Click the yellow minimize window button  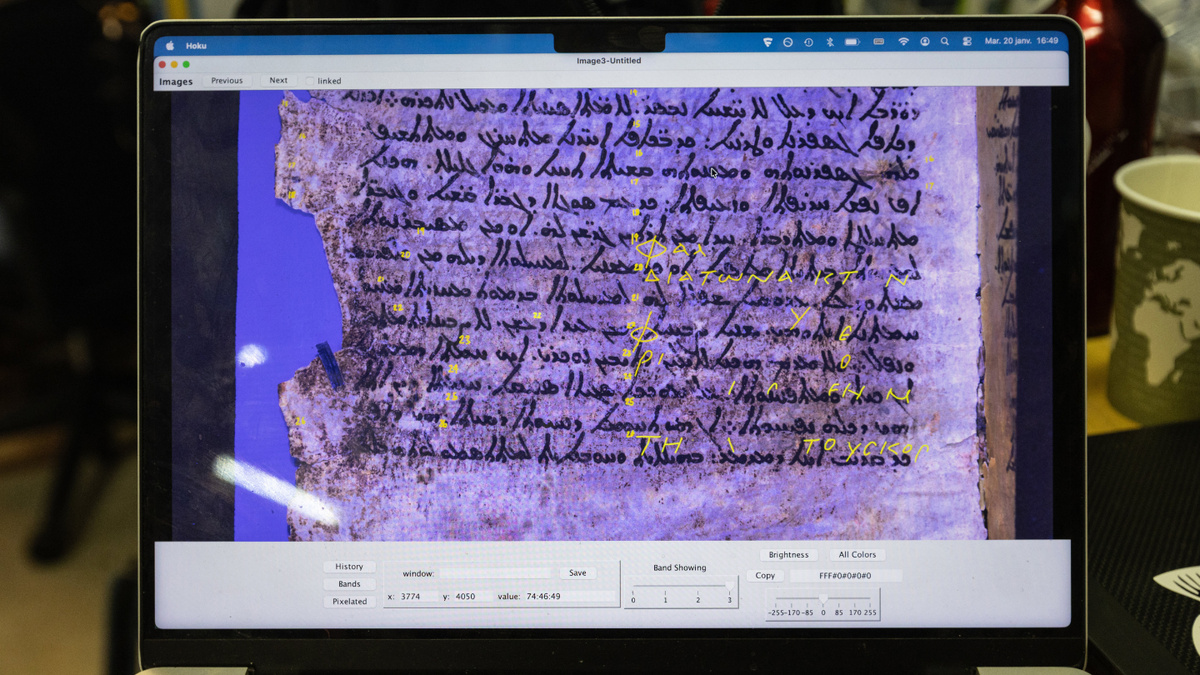click(174, 65)
